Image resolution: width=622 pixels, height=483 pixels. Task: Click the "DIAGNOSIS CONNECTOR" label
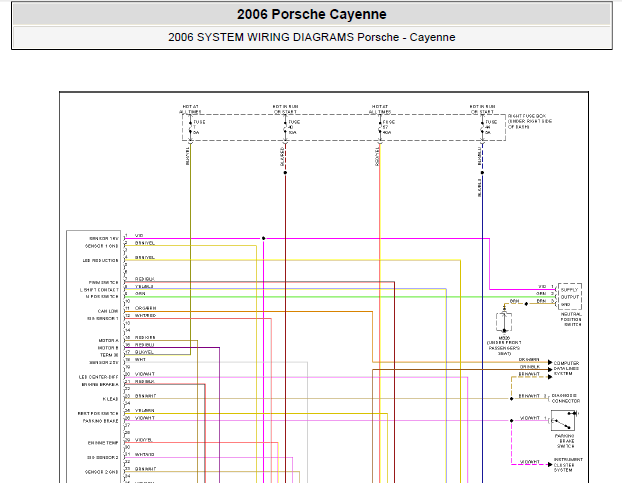click(x=566, y=399)
